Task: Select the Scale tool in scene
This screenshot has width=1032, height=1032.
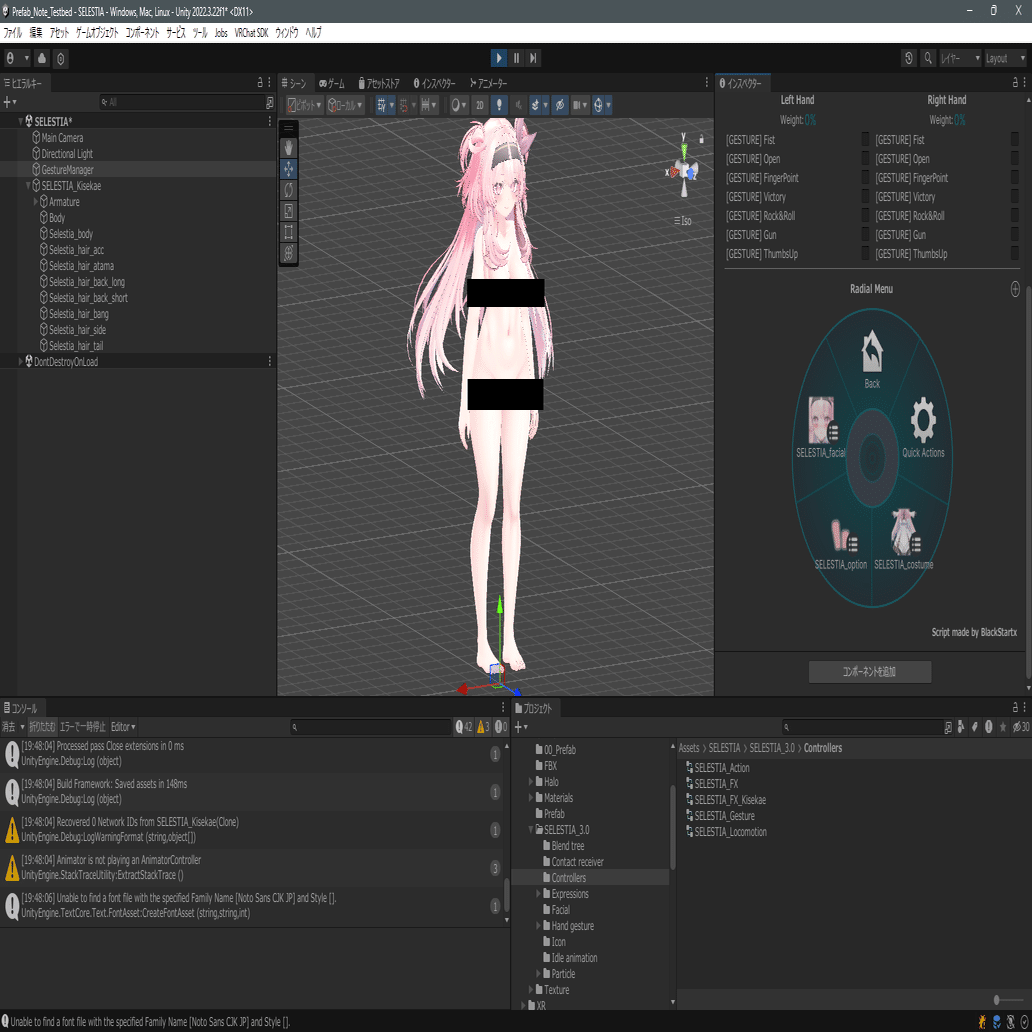Action: coord(288,211)
